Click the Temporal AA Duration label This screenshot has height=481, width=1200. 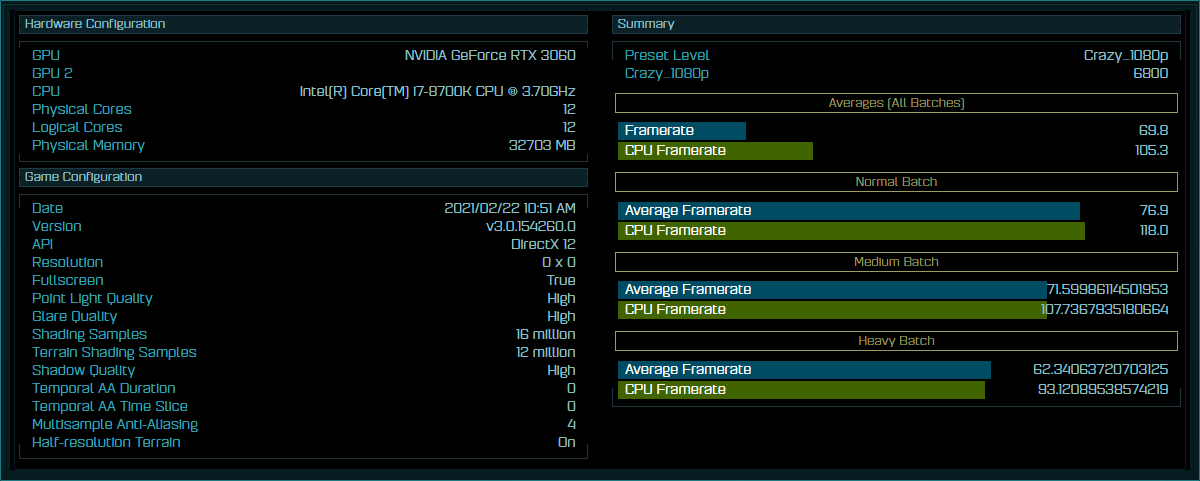click(104, 388)
